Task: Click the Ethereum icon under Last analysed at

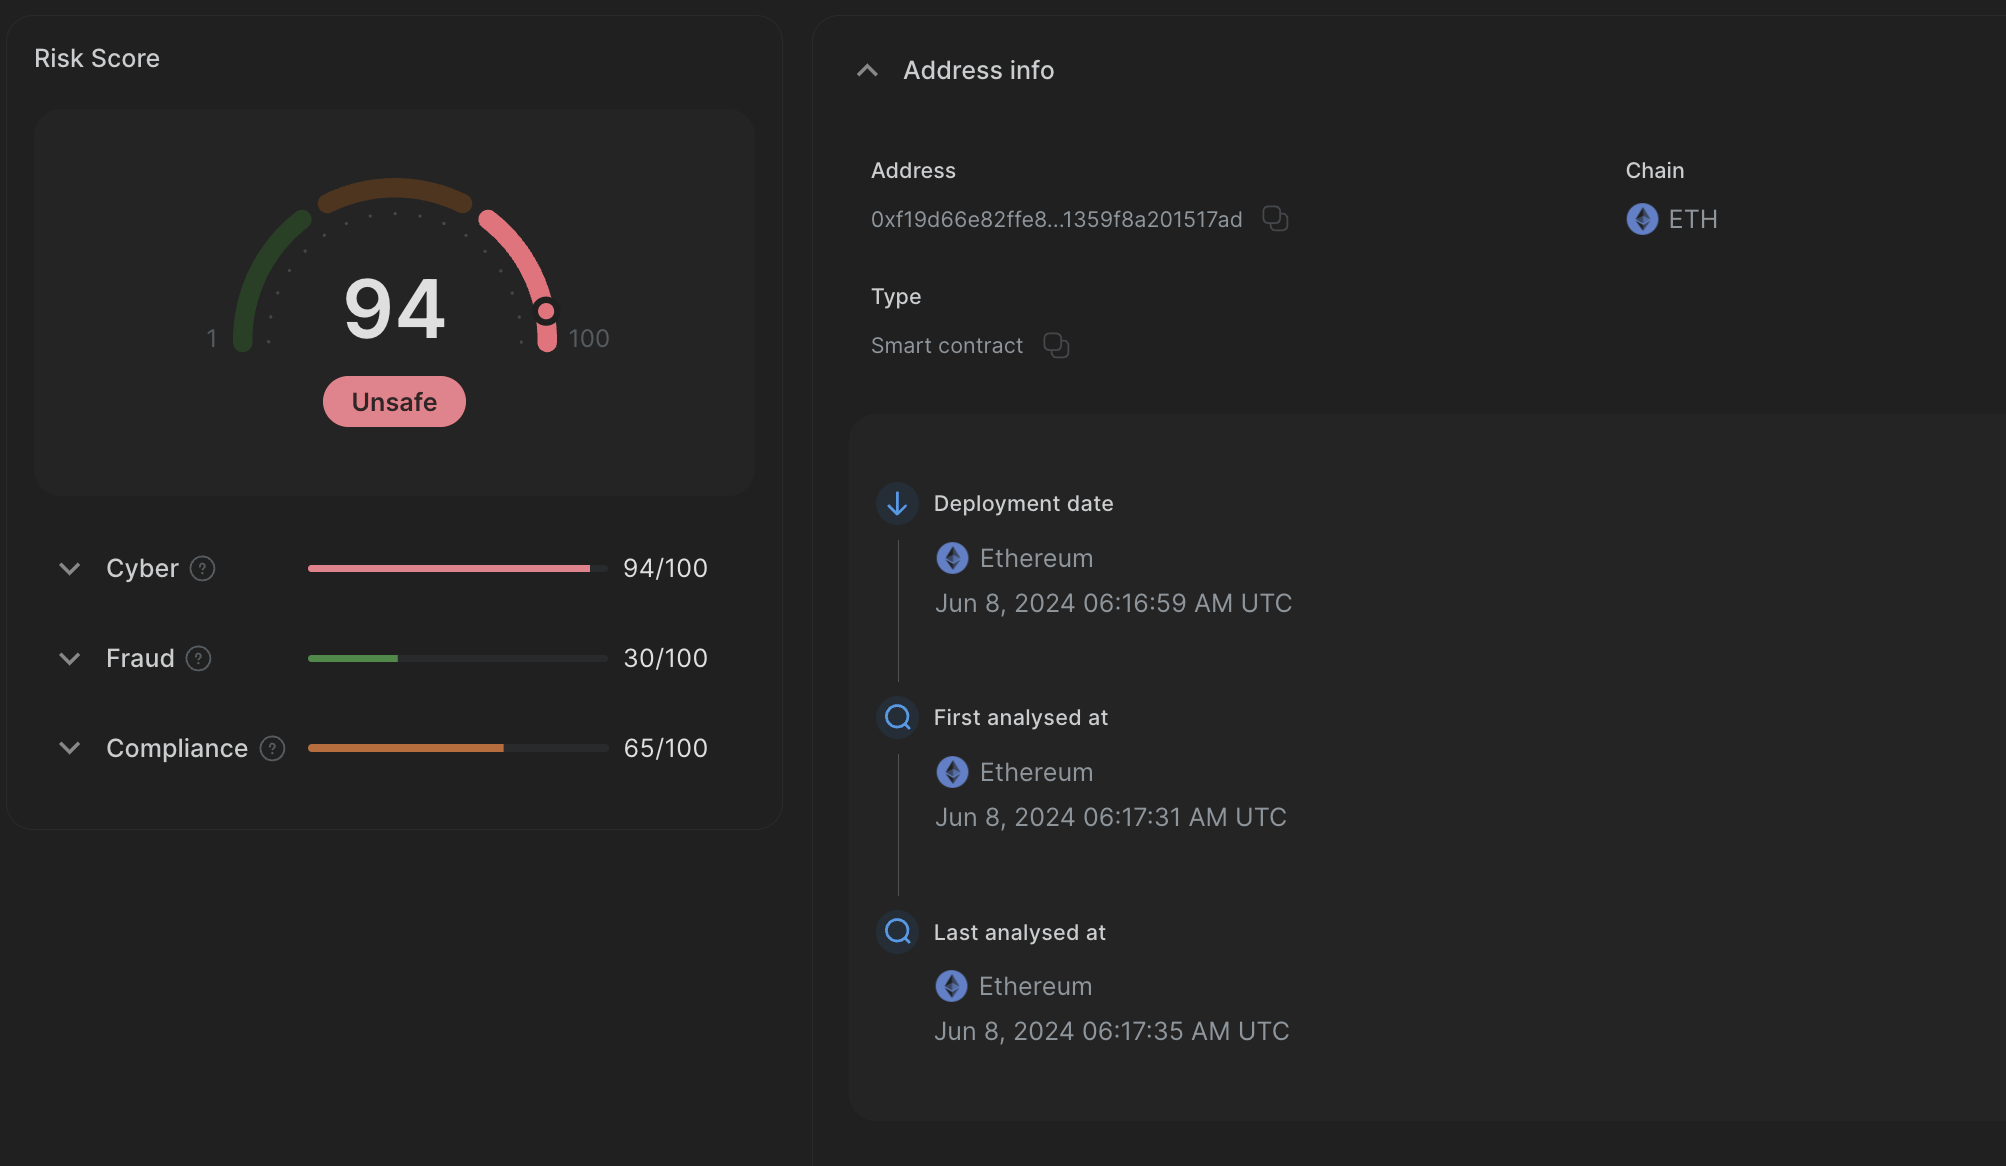Action: pyautogui.click(x=952, y=986)
